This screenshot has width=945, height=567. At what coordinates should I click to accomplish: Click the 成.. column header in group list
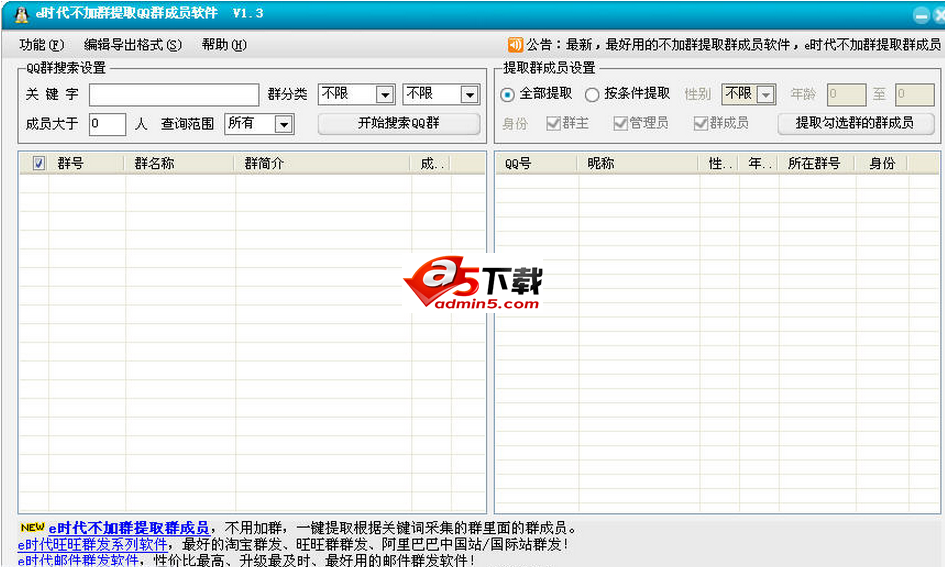(430, 163)
